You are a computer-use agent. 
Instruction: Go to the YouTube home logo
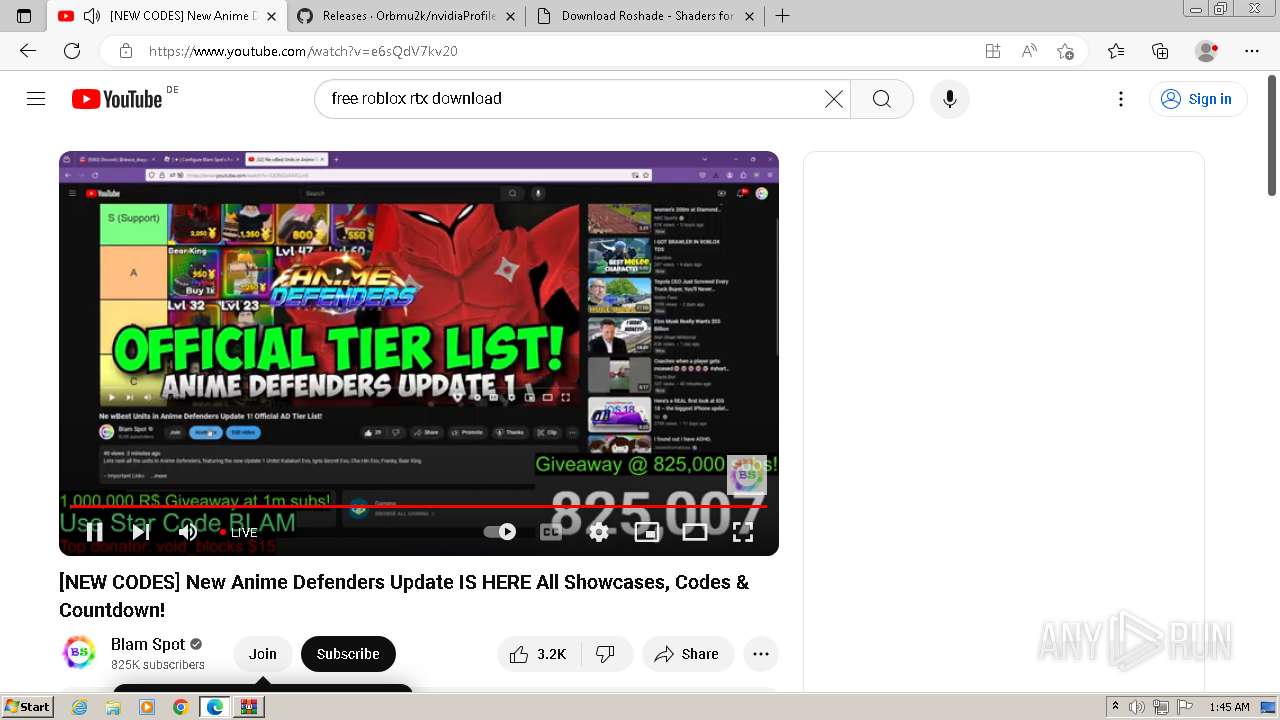point(116,98)
